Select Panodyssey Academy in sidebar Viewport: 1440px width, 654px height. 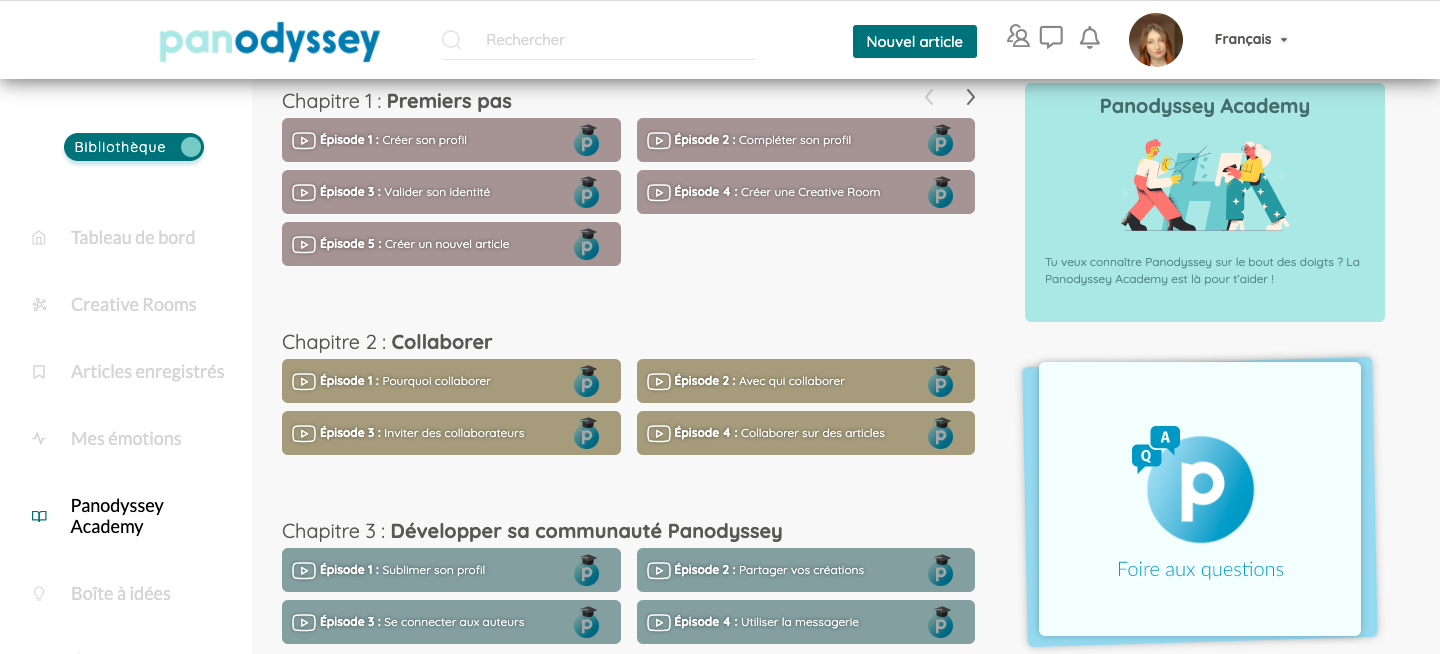pos(117,516)
